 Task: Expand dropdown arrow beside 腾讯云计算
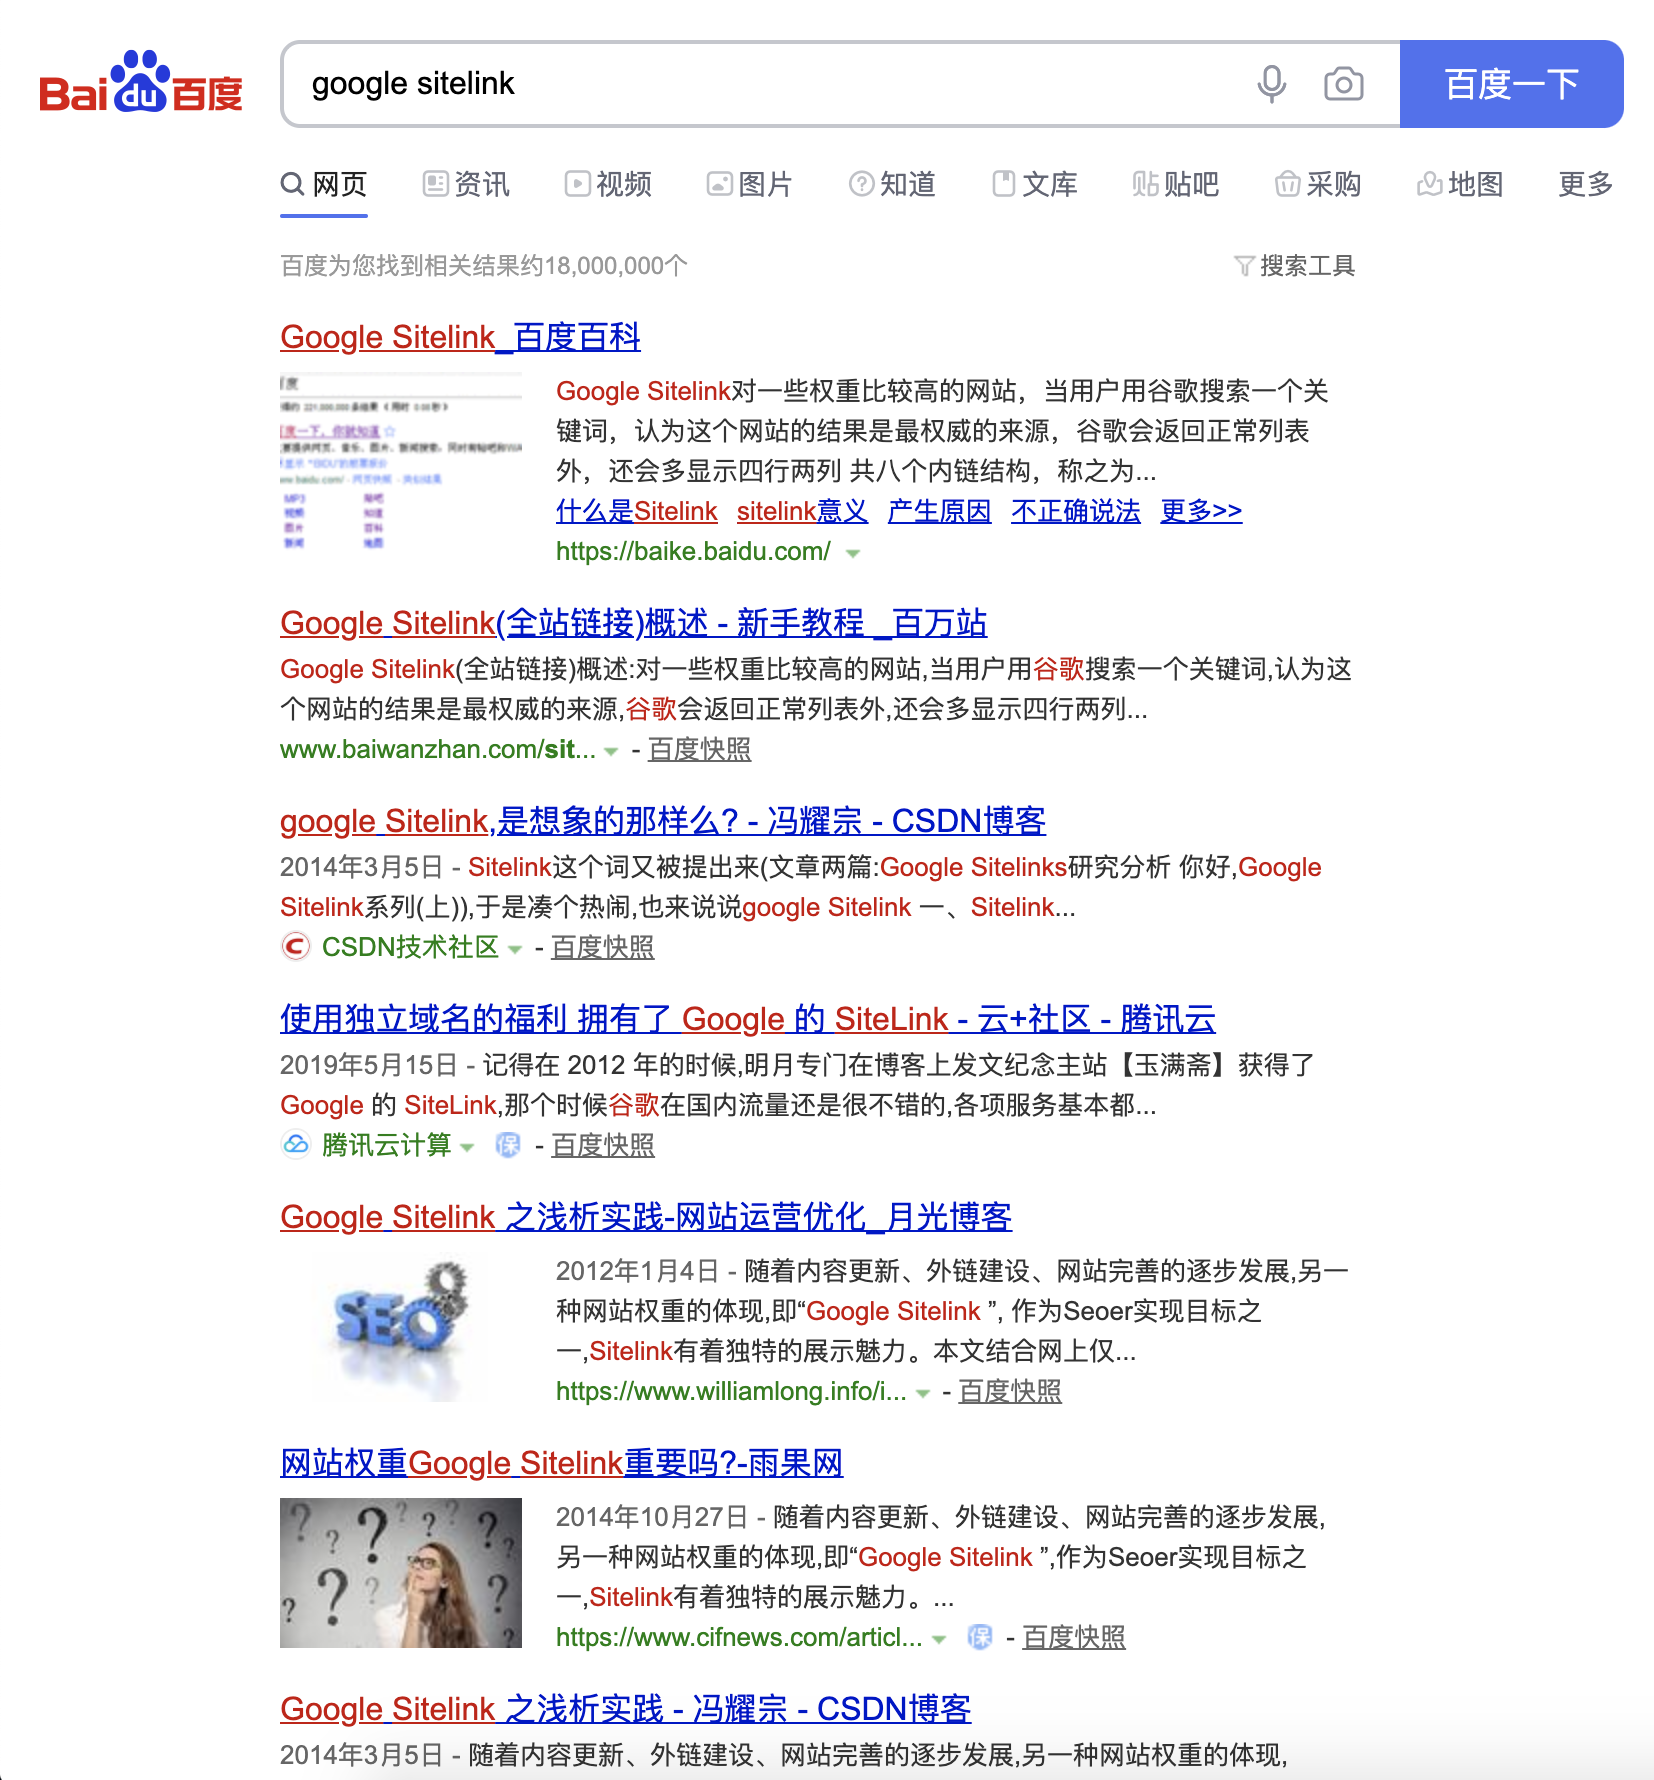pyautogui.click(x=467, y=1147)
